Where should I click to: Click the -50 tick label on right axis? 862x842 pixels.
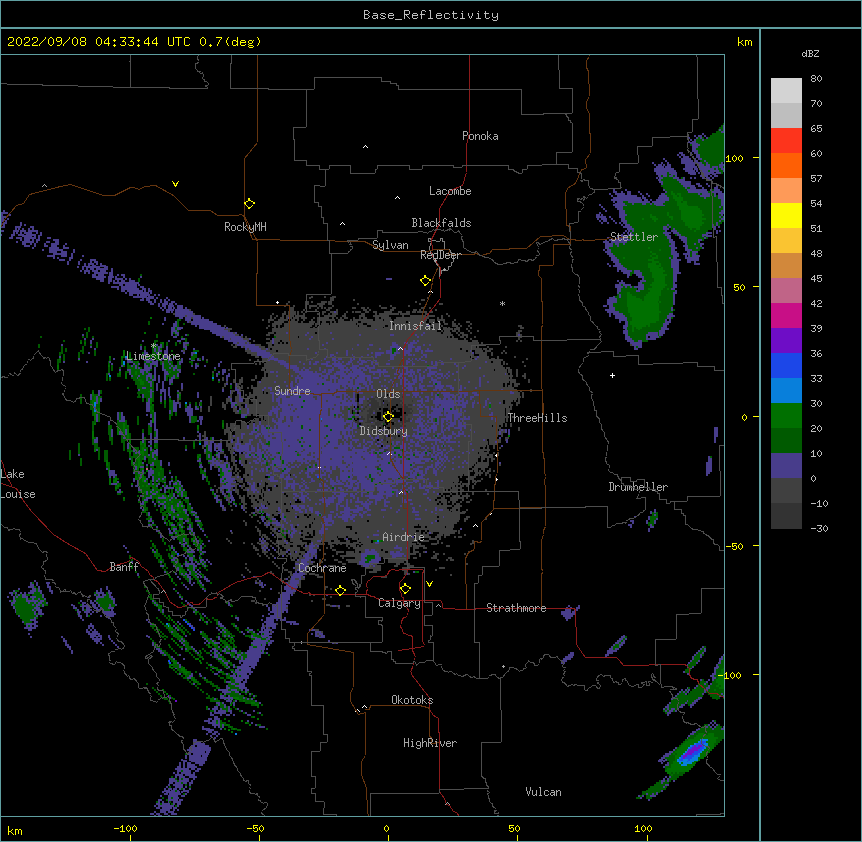[734, 546]
